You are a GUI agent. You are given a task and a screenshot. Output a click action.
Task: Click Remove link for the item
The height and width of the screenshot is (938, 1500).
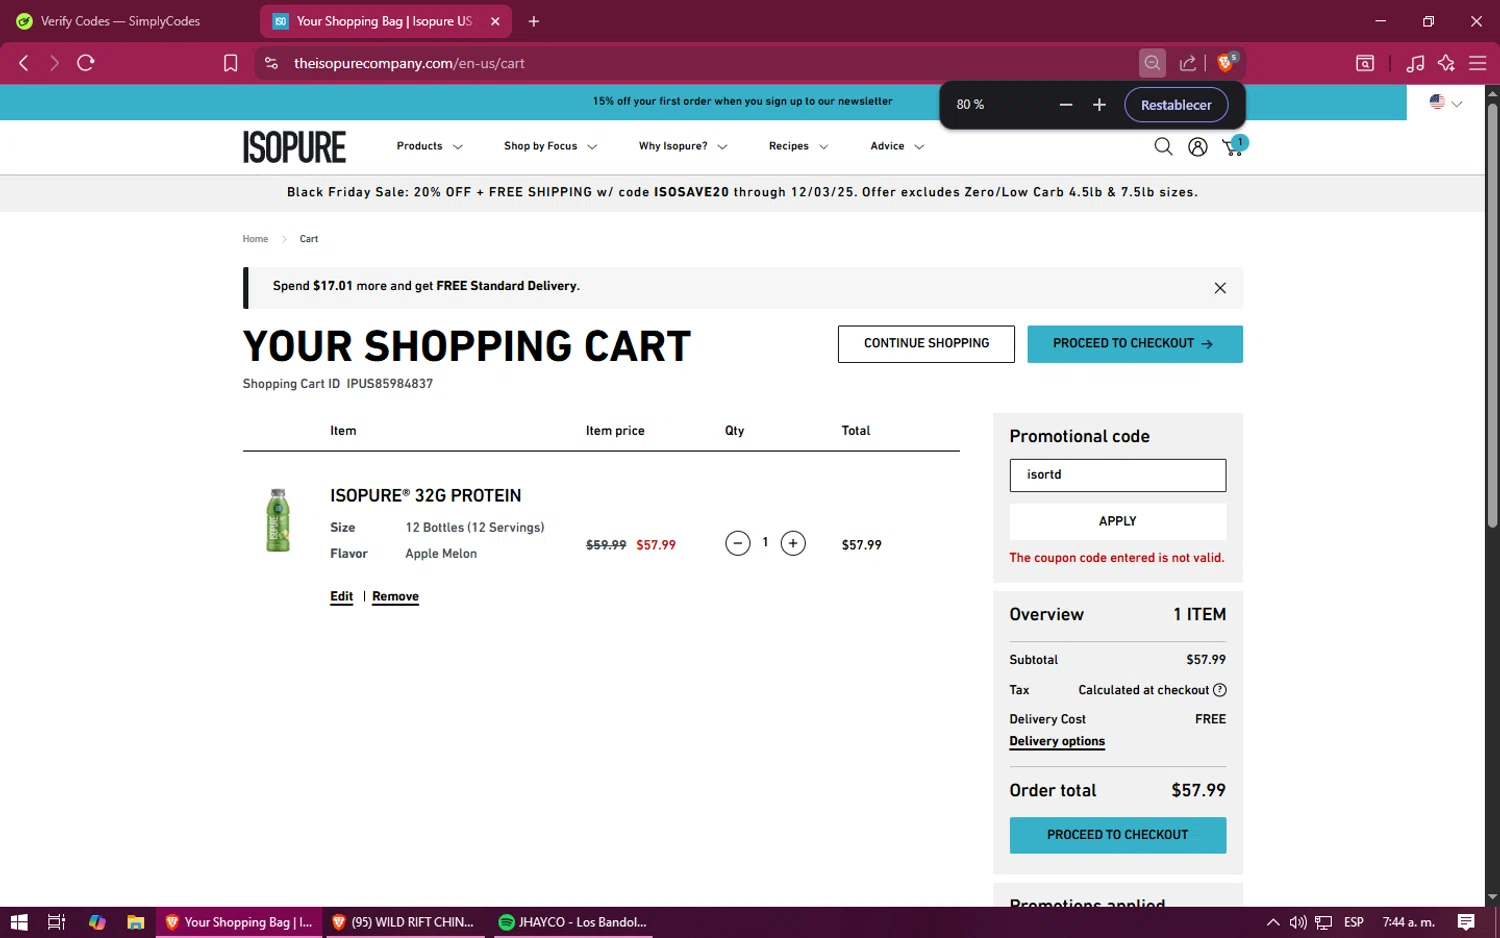click(395, 597)
